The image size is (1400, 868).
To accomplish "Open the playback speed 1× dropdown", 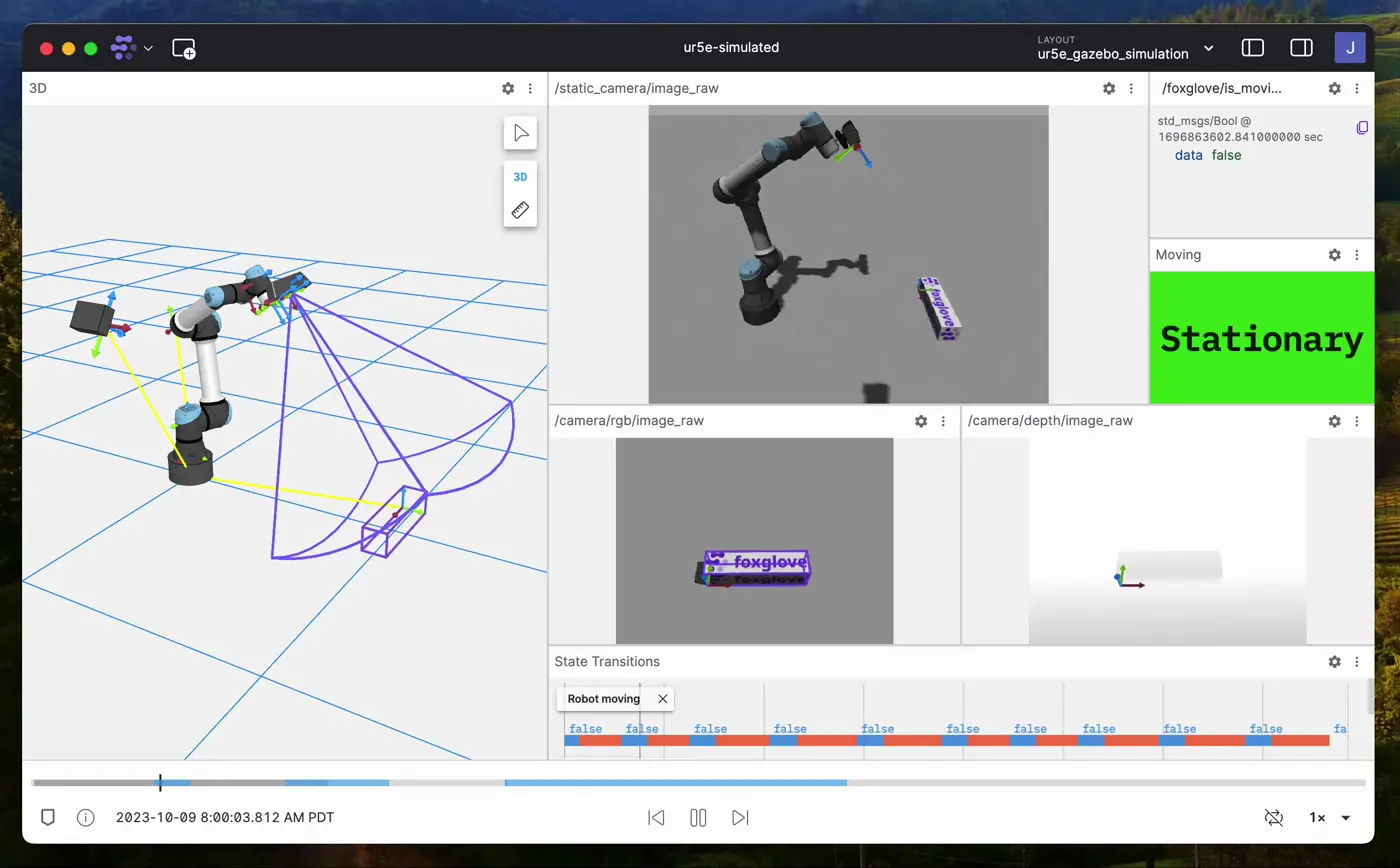I will pos(1330,818).
